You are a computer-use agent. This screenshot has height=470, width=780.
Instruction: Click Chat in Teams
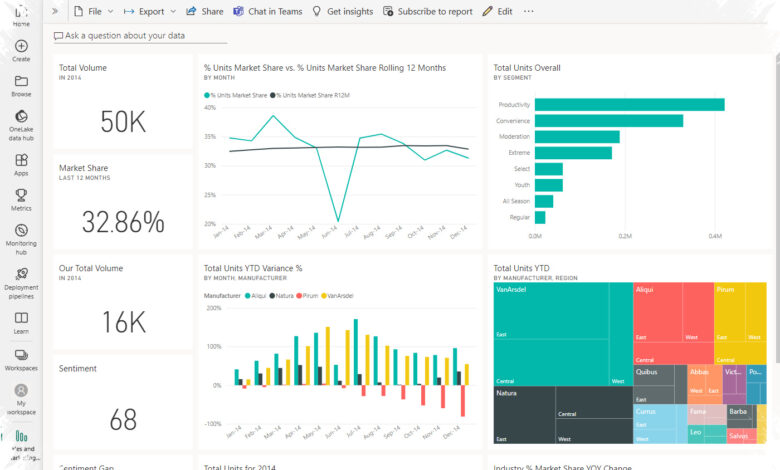coord(268,11)
